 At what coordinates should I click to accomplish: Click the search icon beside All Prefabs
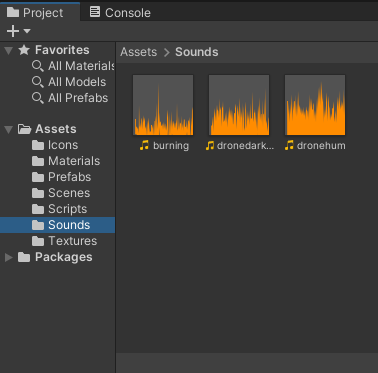coord(38,98)
